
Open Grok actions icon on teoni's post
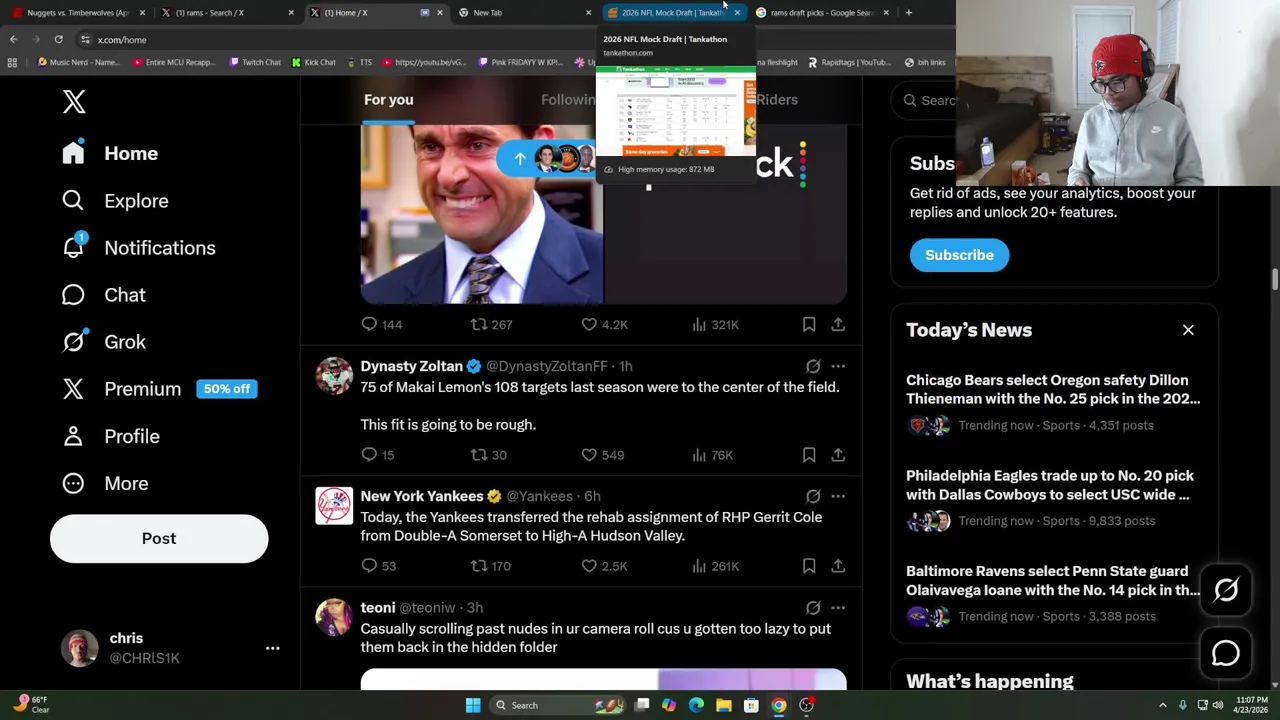[x=813, y=607]
